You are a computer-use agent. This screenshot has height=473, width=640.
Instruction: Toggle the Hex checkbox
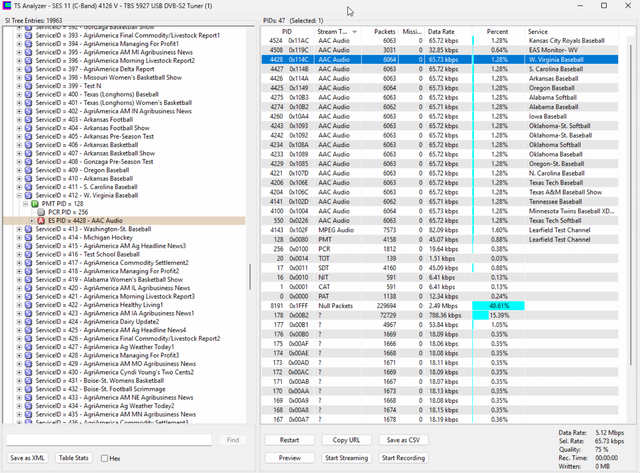pyautogui.click(x=104, y=458)
